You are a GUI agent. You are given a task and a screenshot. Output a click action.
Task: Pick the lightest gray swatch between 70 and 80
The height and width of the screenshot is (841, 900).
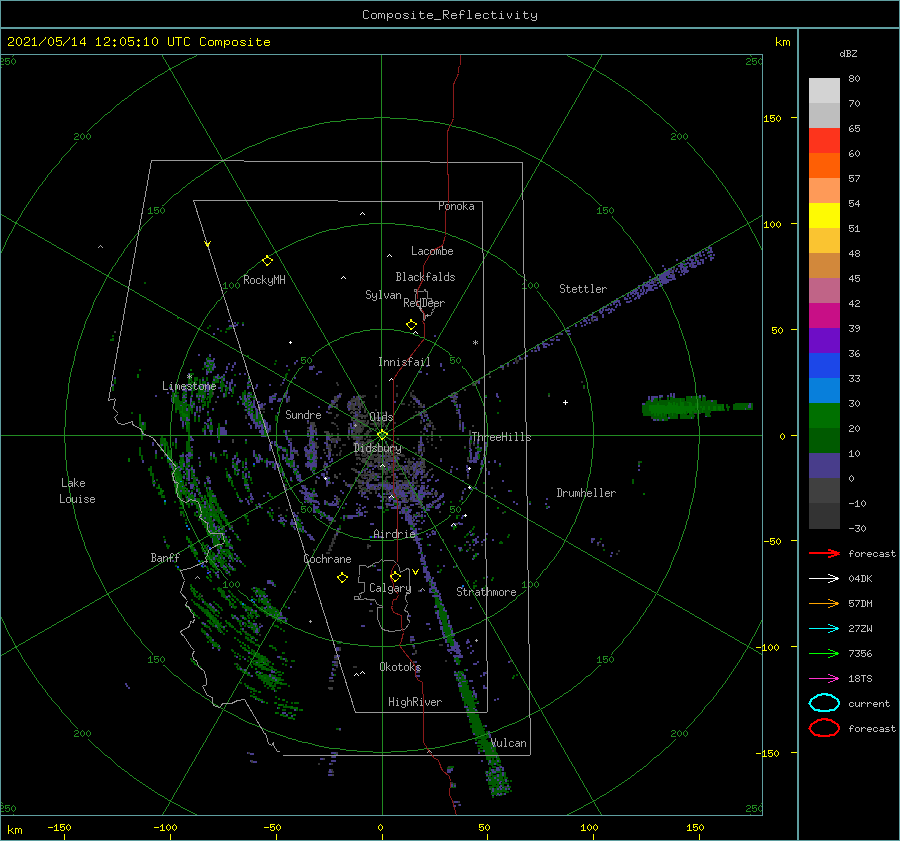(x=824, y=91)
